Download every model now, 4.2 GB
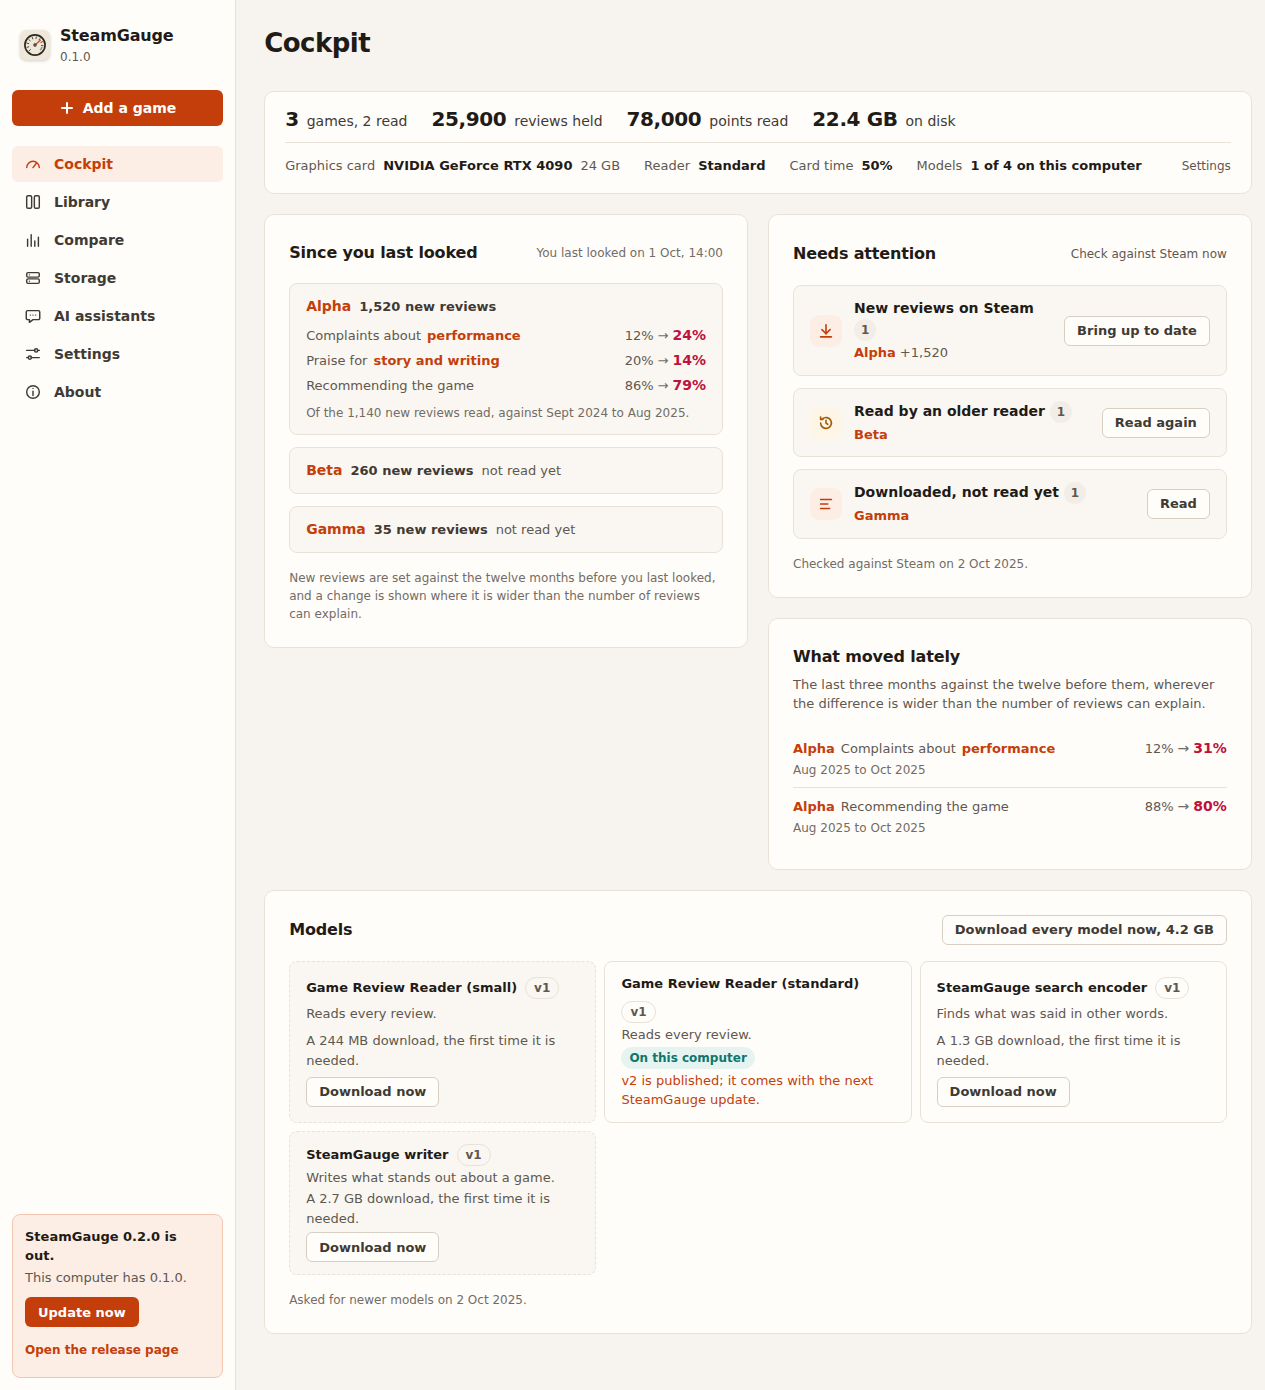Image resolution: width=1265 pixels, height=1390 pixels. pos(1084,930)
